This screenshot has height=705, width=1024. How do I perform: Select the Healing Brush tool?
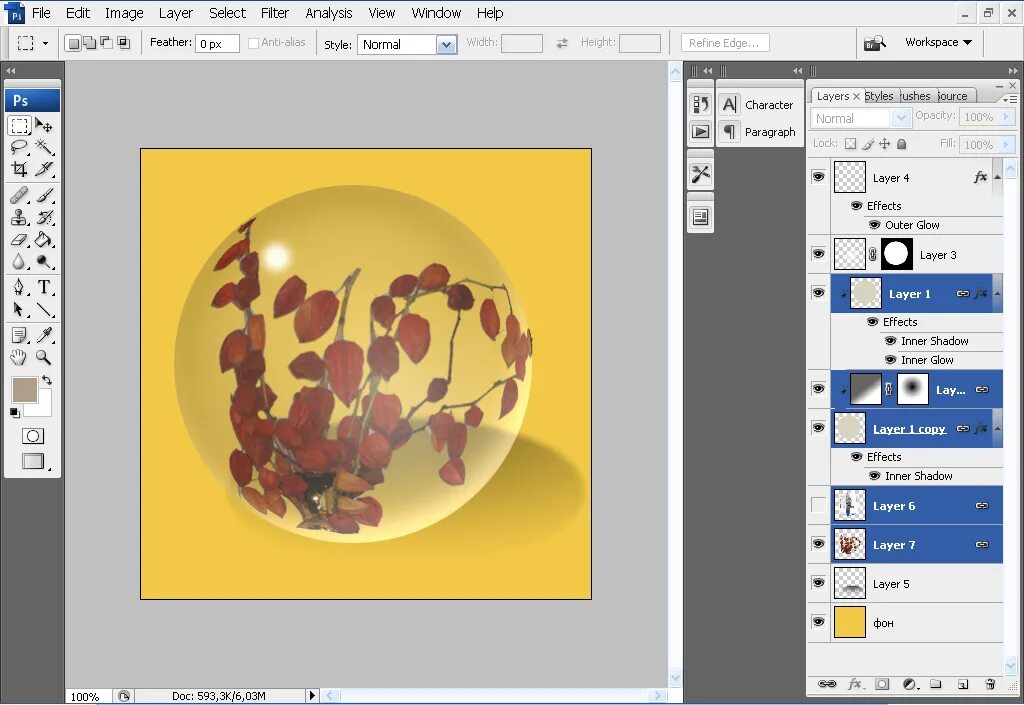tap(19, 195)
